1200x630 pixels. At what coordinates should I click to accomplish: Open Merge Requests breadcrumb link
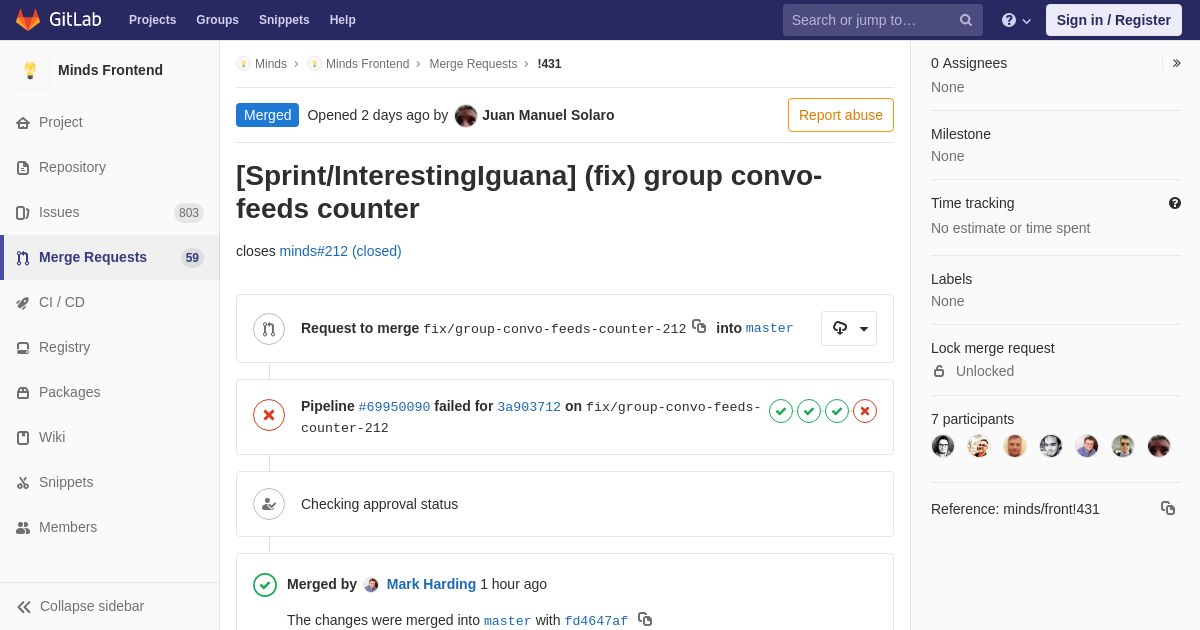(x=473, y=64)
